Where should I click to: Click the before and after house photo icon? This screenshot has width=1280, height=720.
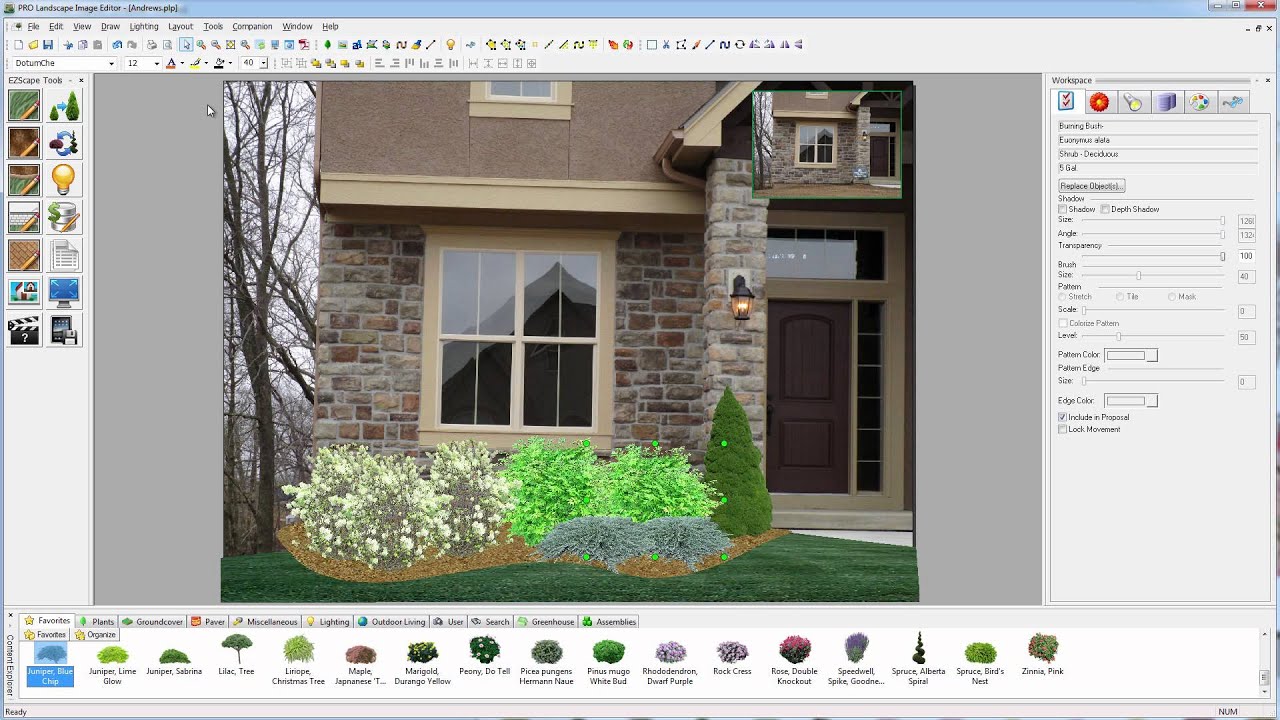coord(24,291)
